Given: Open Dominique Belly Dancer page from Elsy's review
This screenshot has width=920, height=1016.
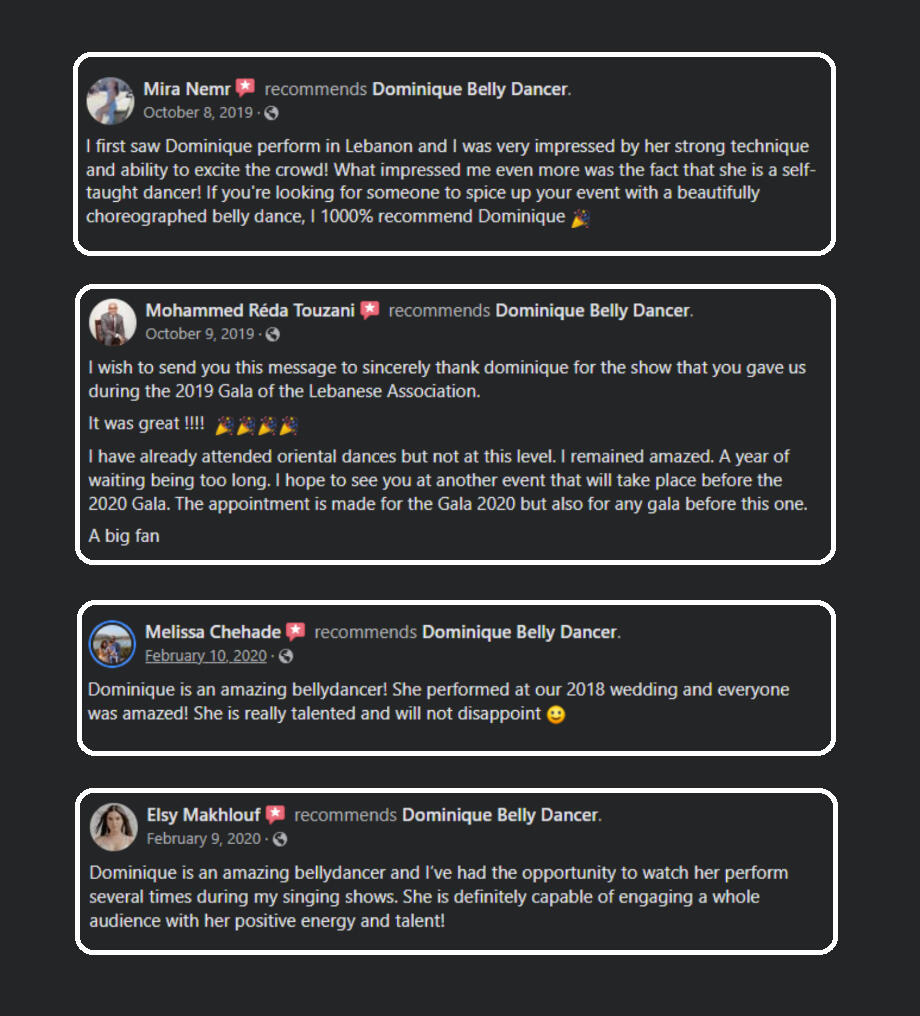Looking at the screenshot, I should point(498,814).
